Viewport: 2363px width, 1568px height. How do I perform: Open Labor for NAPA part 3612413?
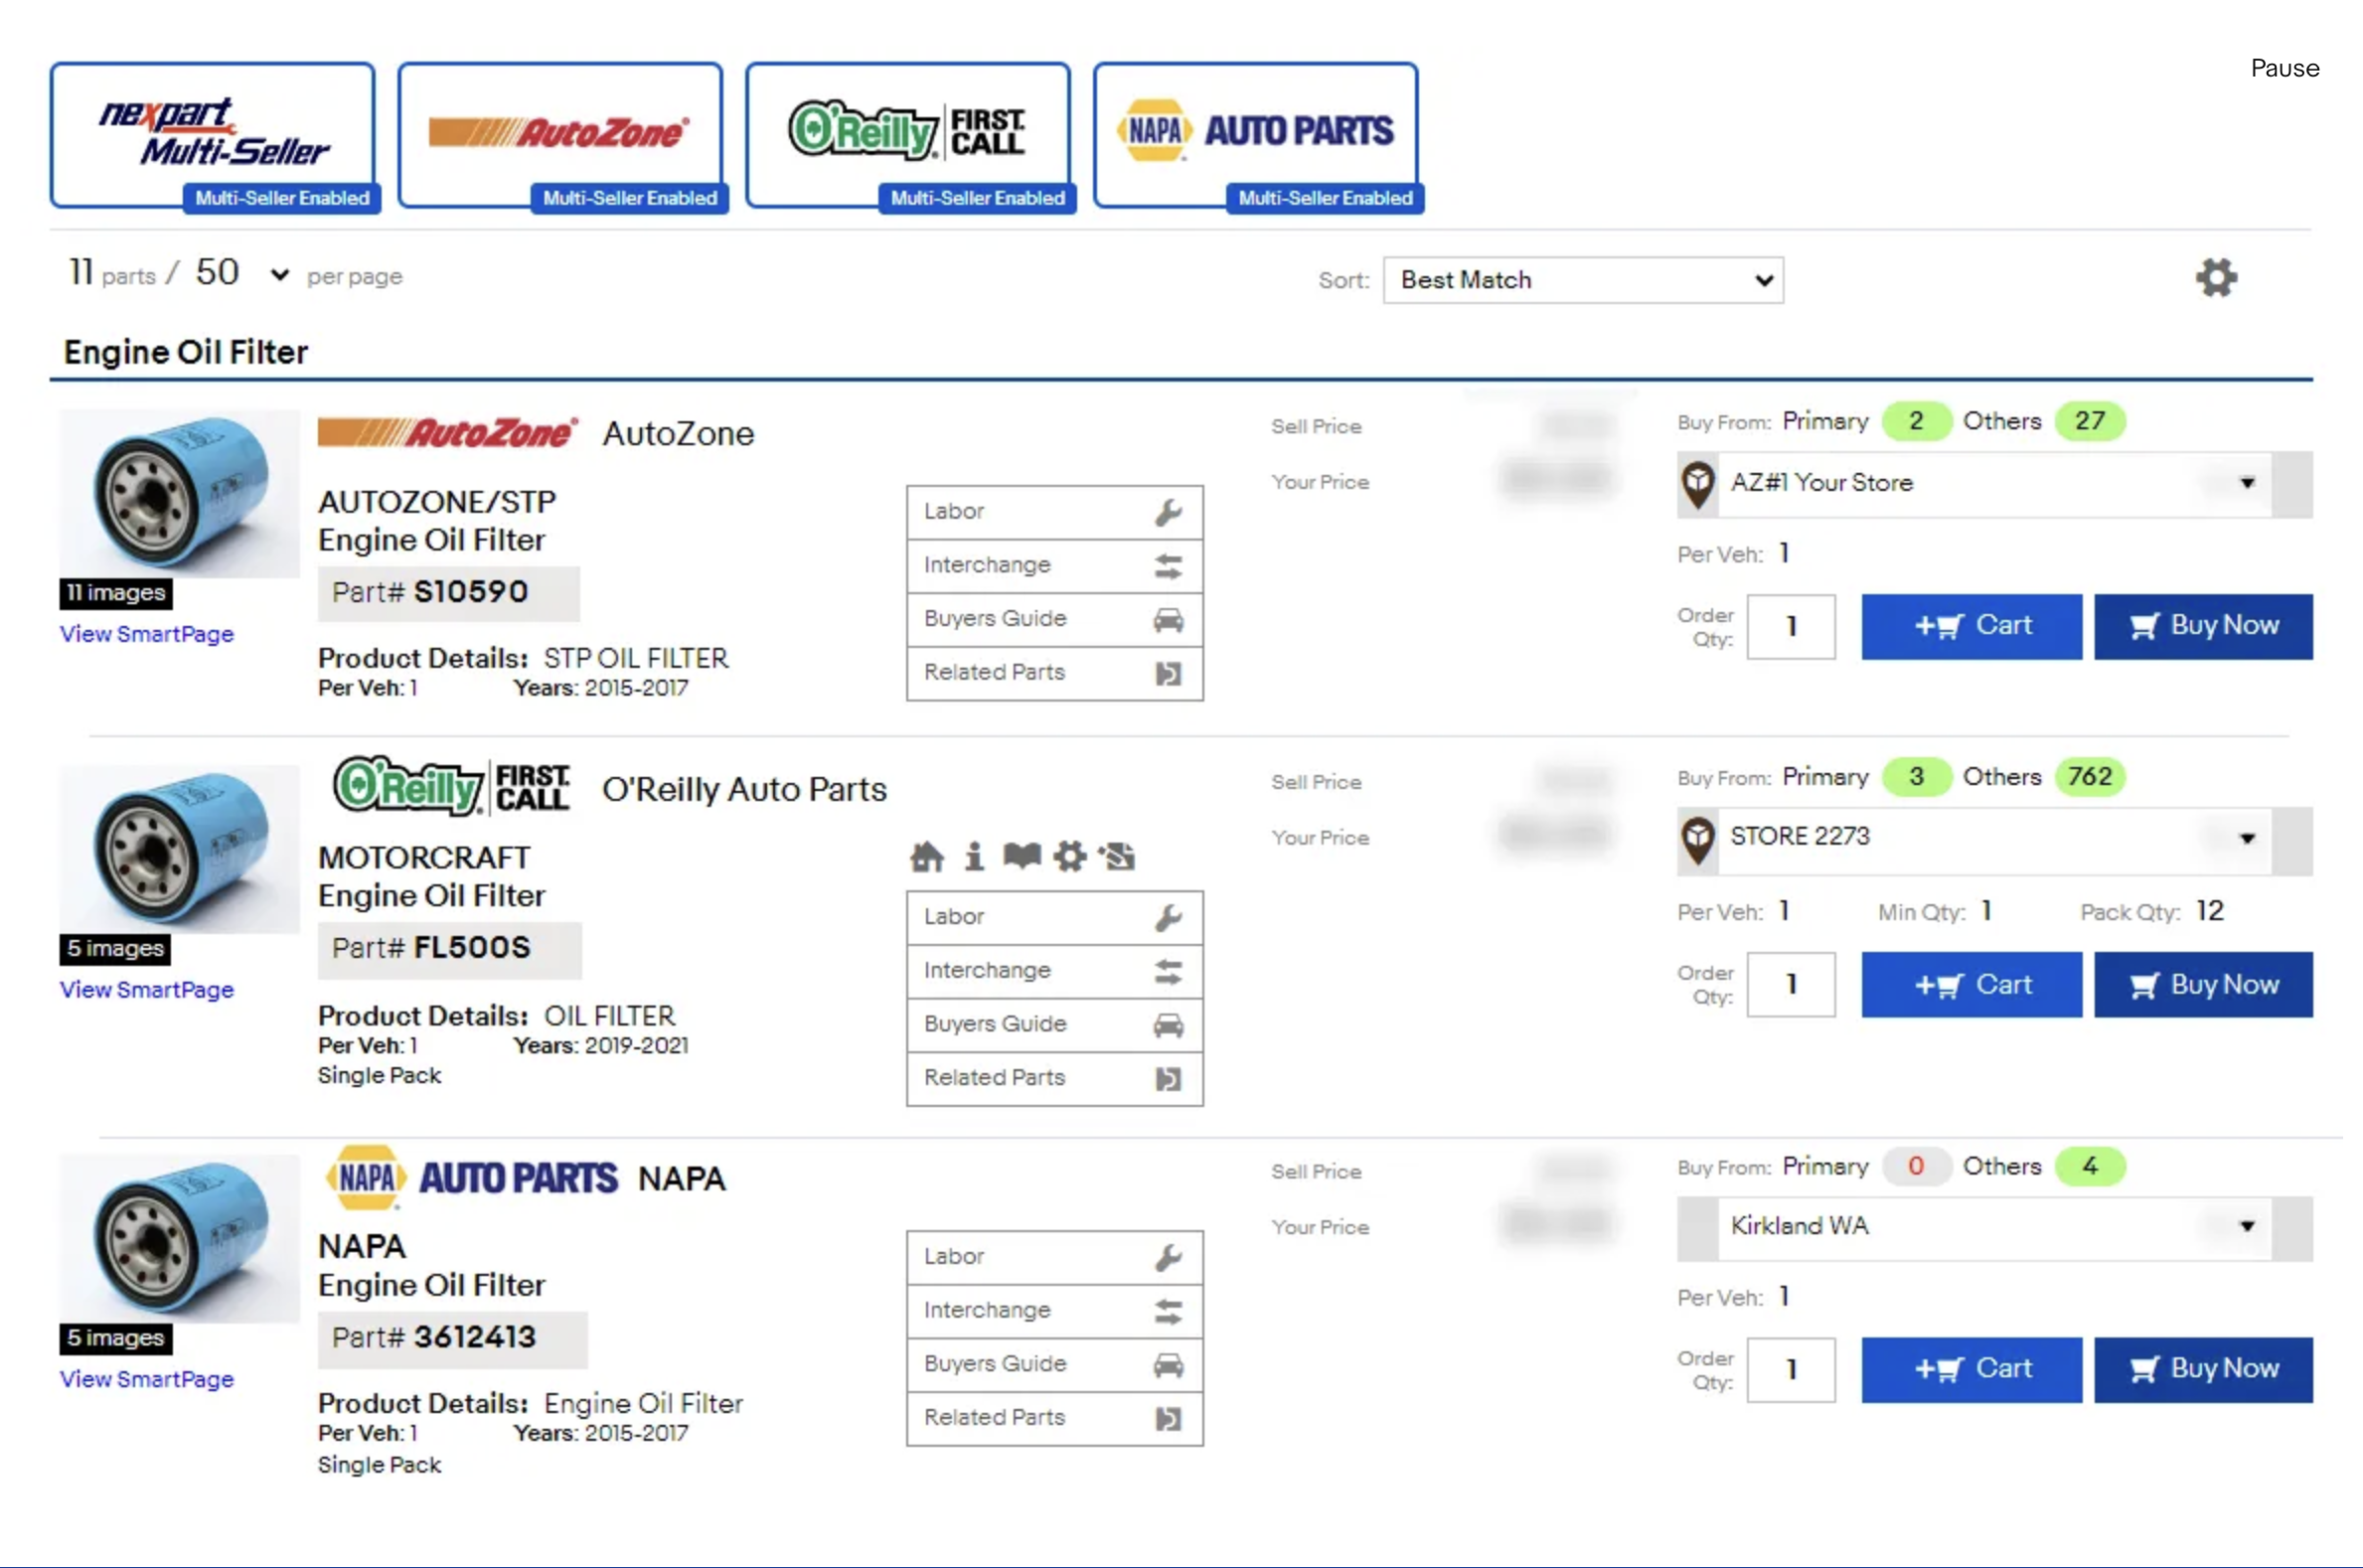[x=1054, y=1258]
